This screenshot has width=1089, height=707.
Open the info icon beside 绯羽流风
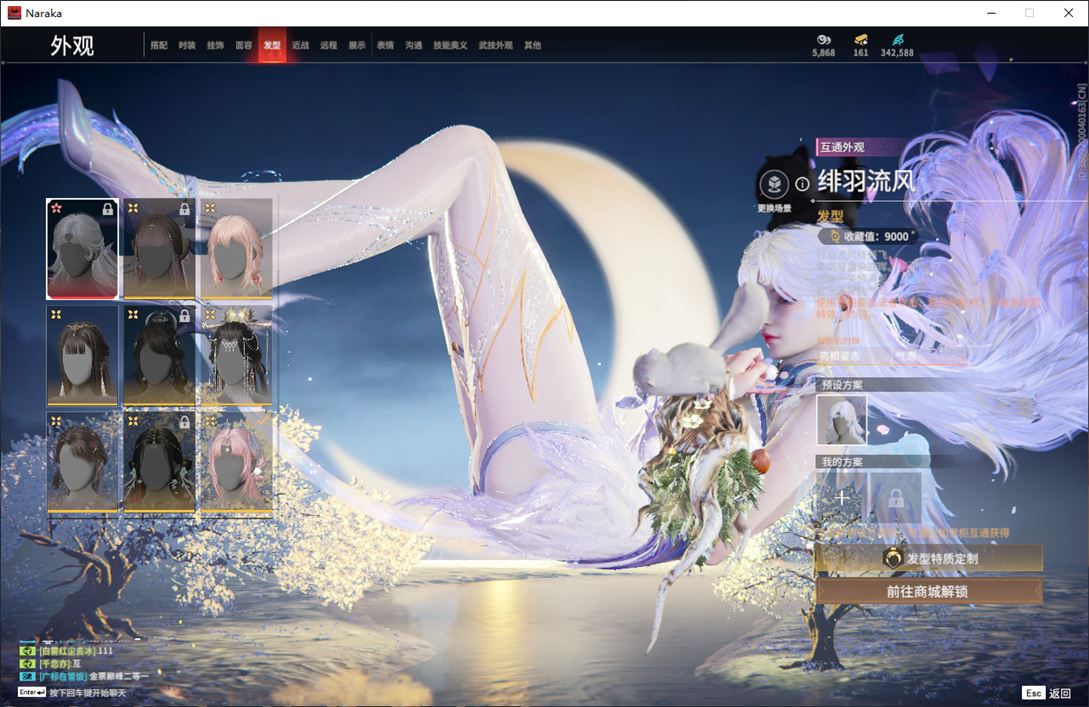click(802, 184)
